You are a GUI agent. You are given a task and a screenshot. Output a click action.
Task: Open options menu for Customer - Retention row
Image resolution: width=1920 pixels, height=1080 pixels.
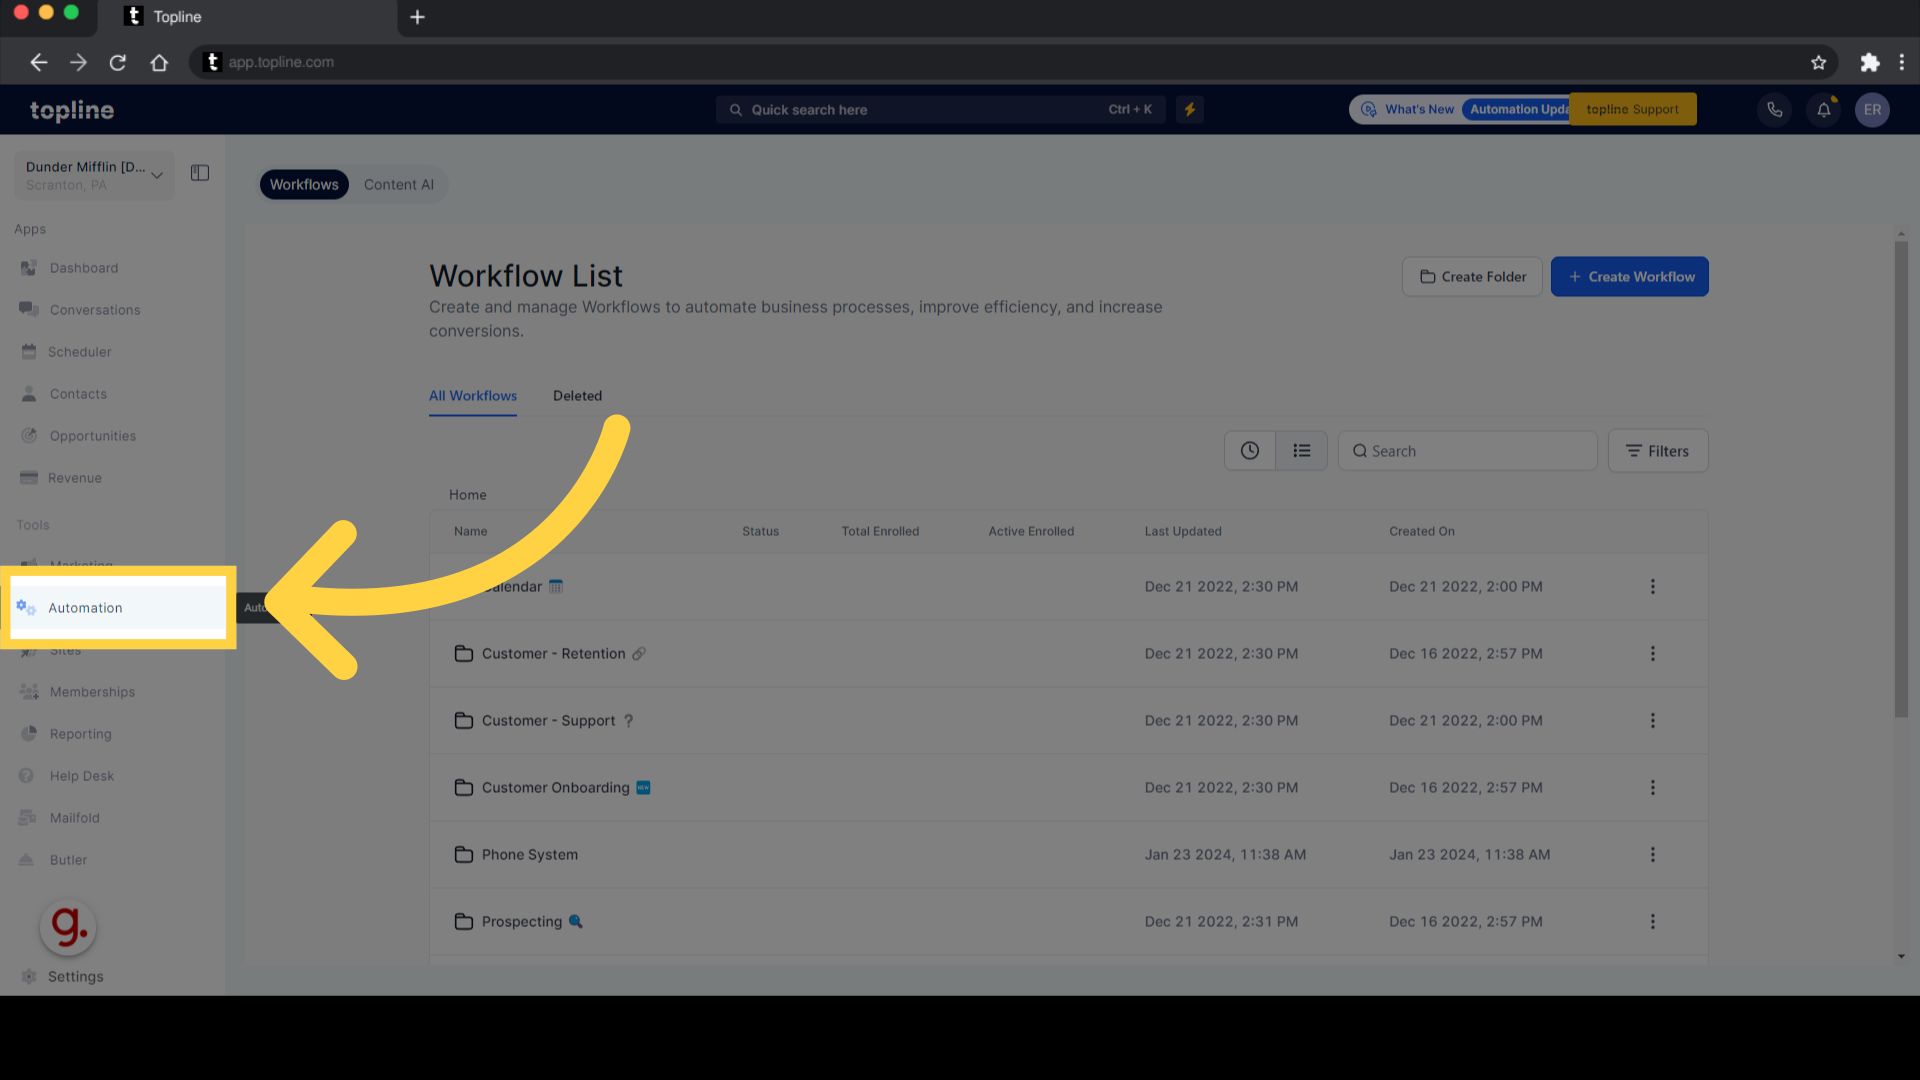1652,654
